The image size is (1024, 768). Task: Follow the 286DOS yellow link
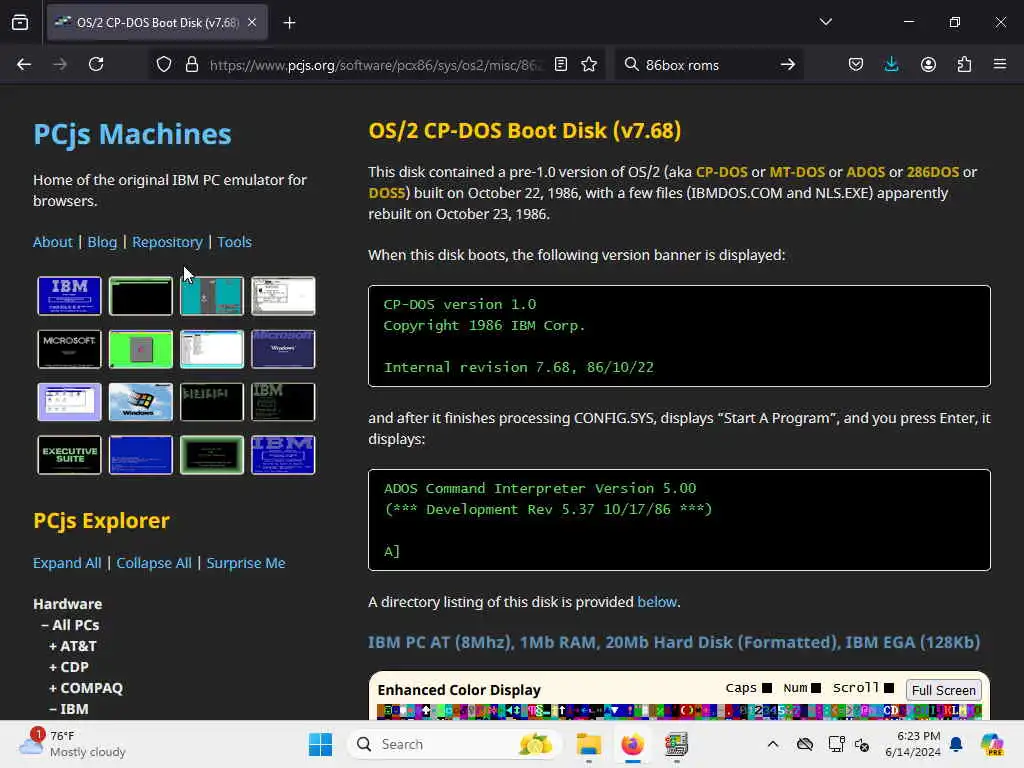point(933,172)
